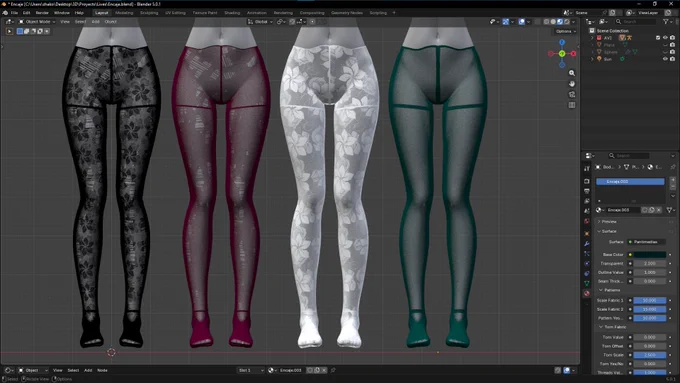Toggle exclude checkbox on AV2 collection
The image size is (680, 383).
[x=658, y=38]
